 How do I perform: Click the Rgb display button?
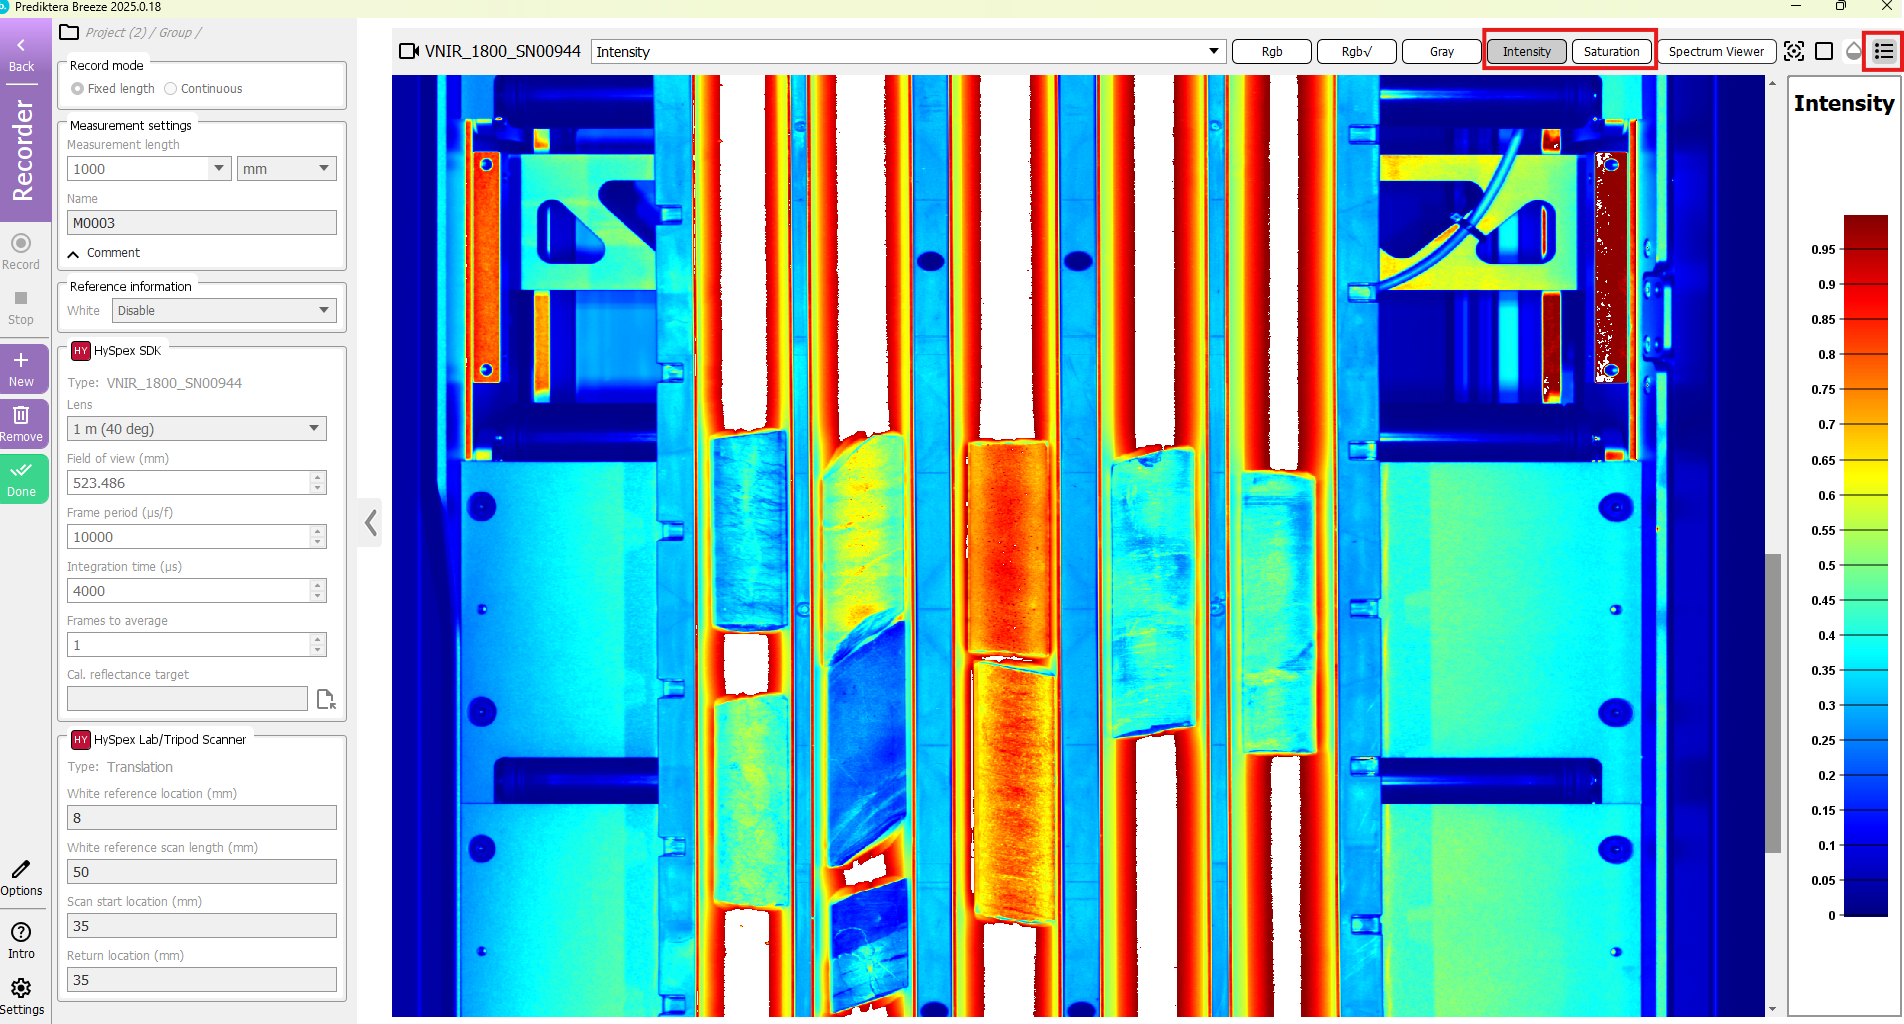point(1271,51)
